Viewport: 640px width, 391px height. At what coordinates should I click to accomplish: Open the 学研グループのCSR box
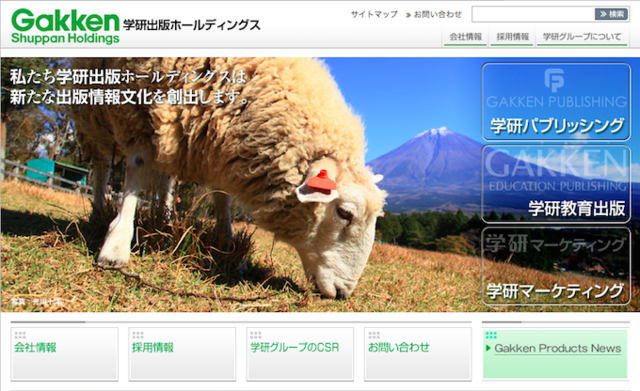300,354
